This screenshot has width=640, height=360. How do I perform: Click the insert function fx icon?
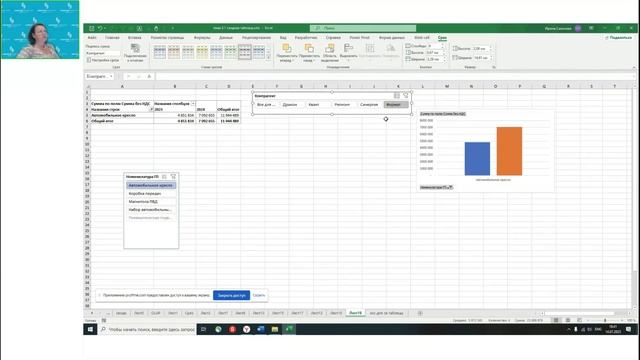pyautogui.click(x=149, y=76)
